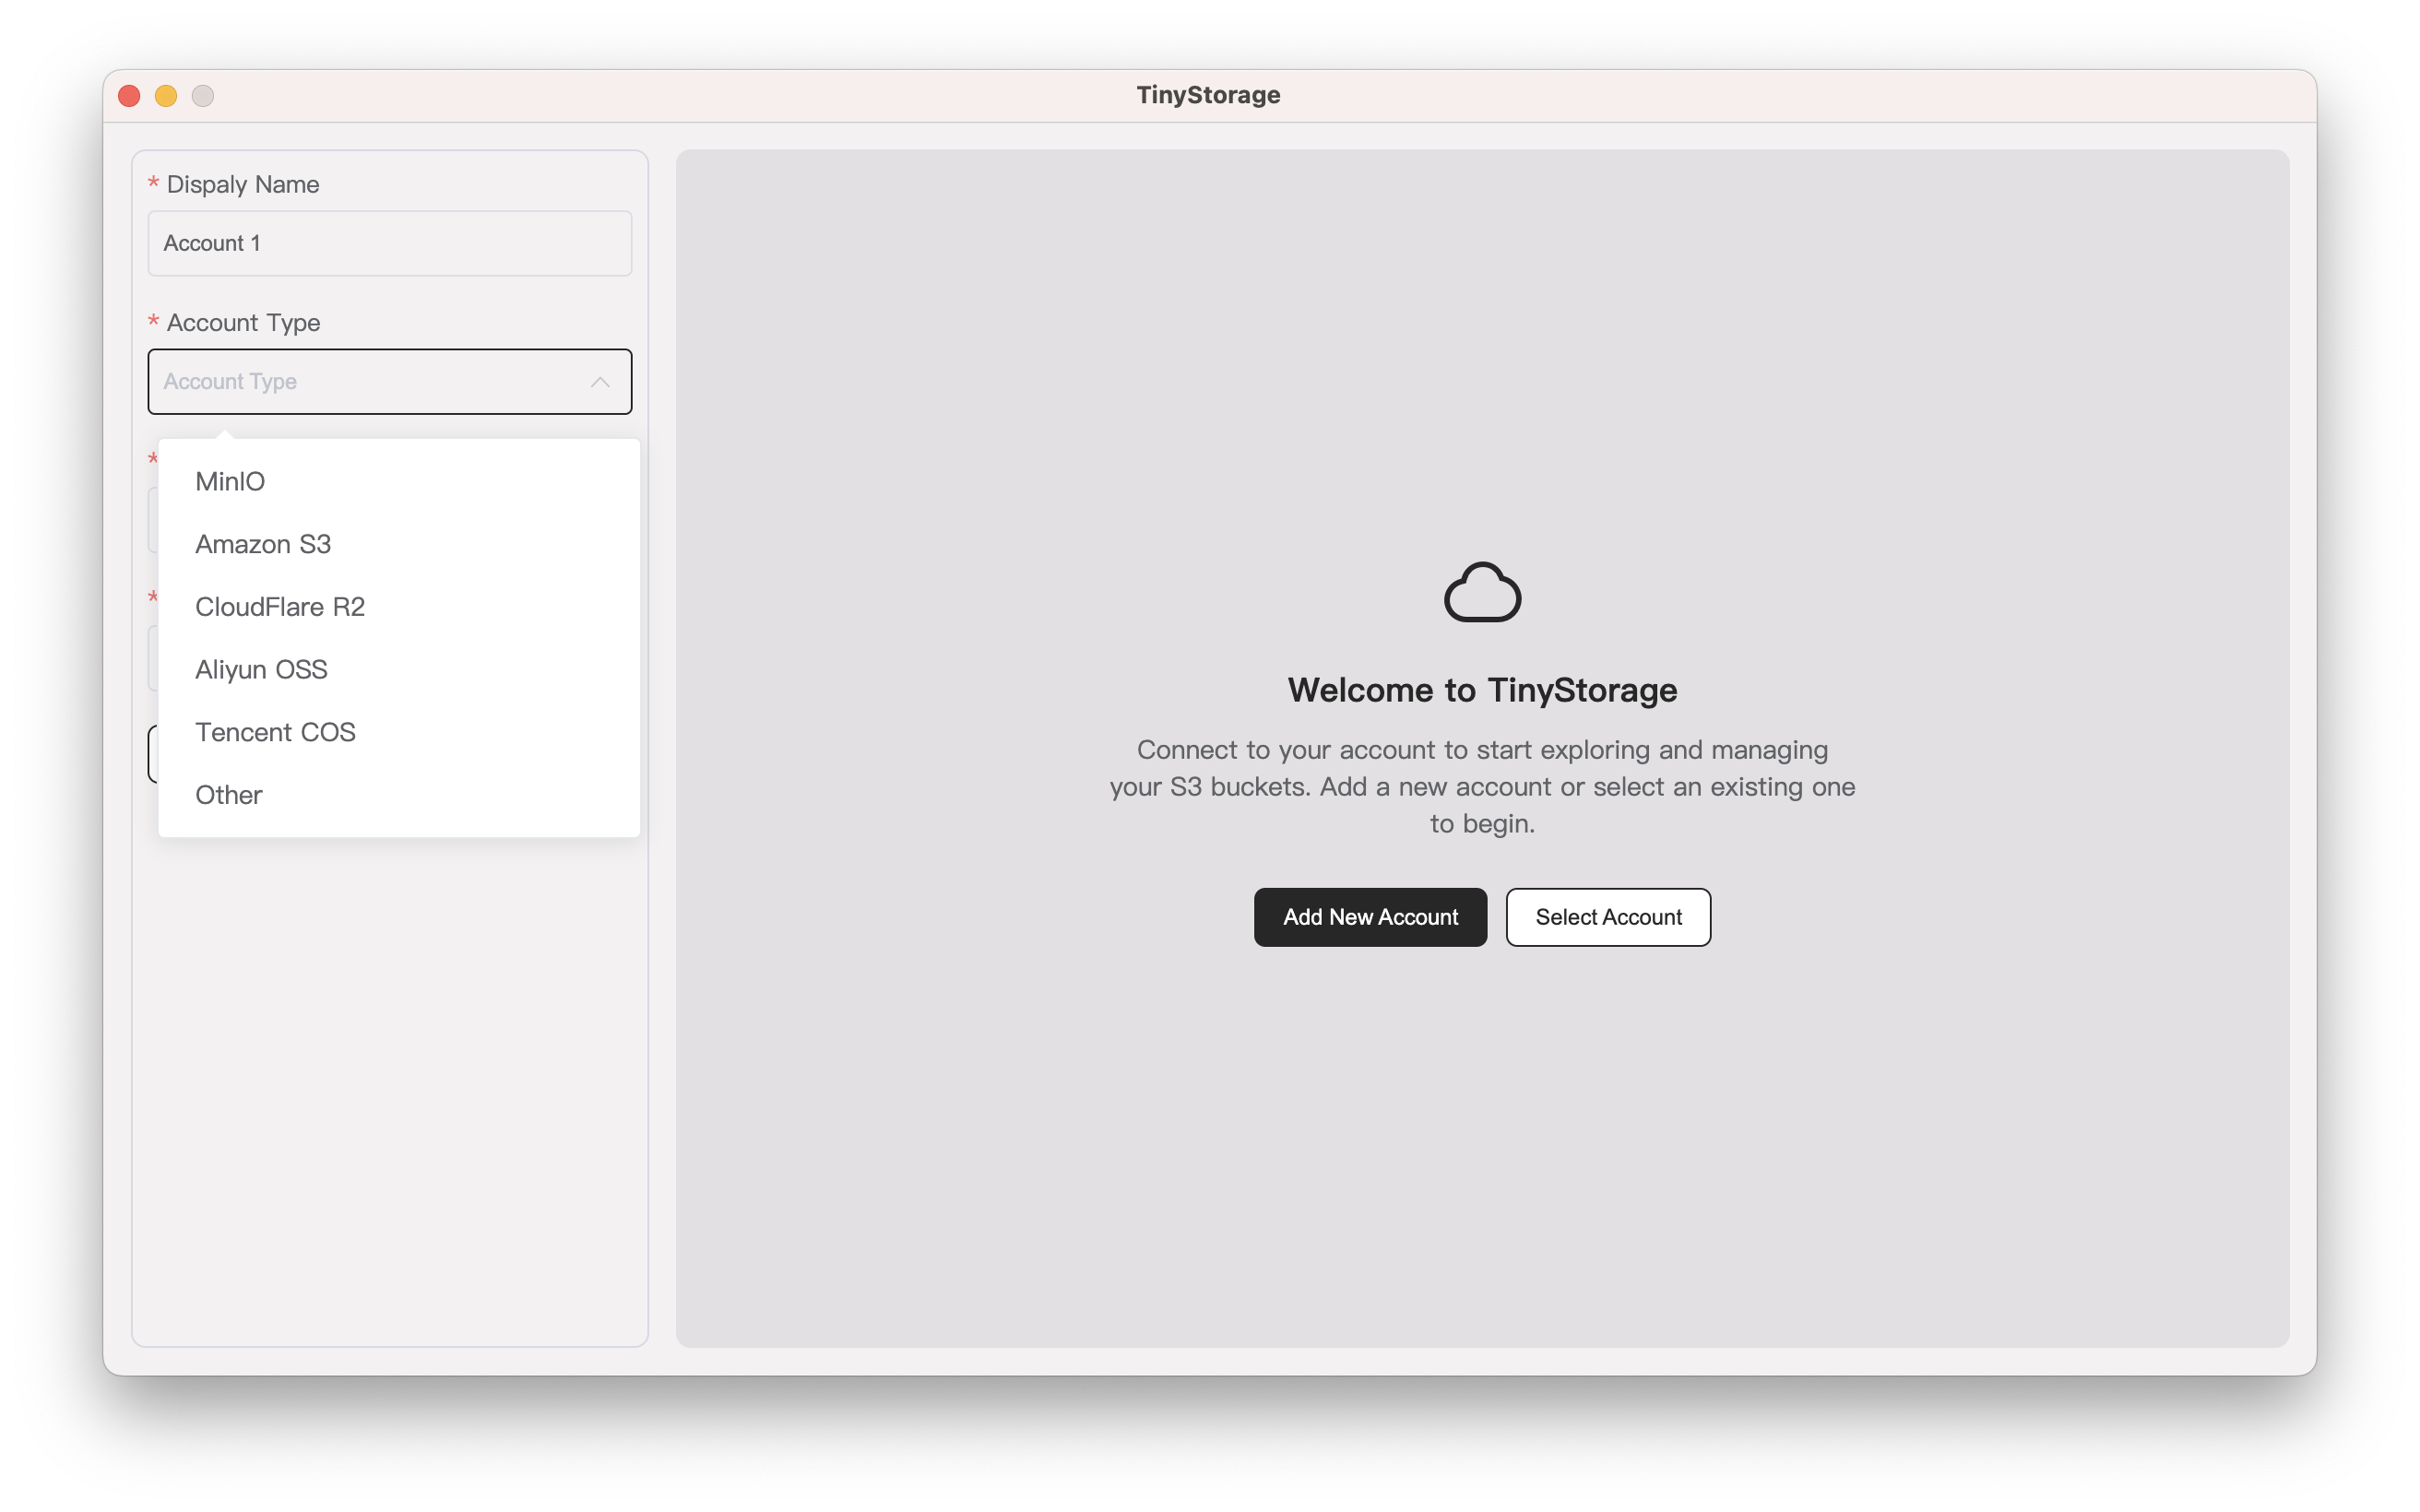
Task: Choose Tencent COS account type
Action: tap(398, 732)
